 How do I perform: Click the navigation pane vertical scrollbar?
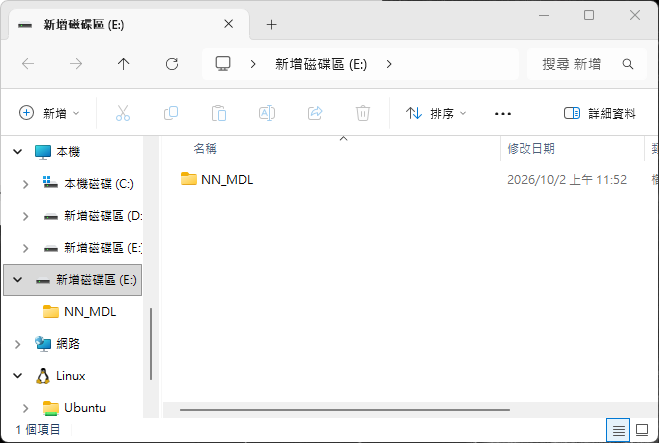click(x=151, y=344)
